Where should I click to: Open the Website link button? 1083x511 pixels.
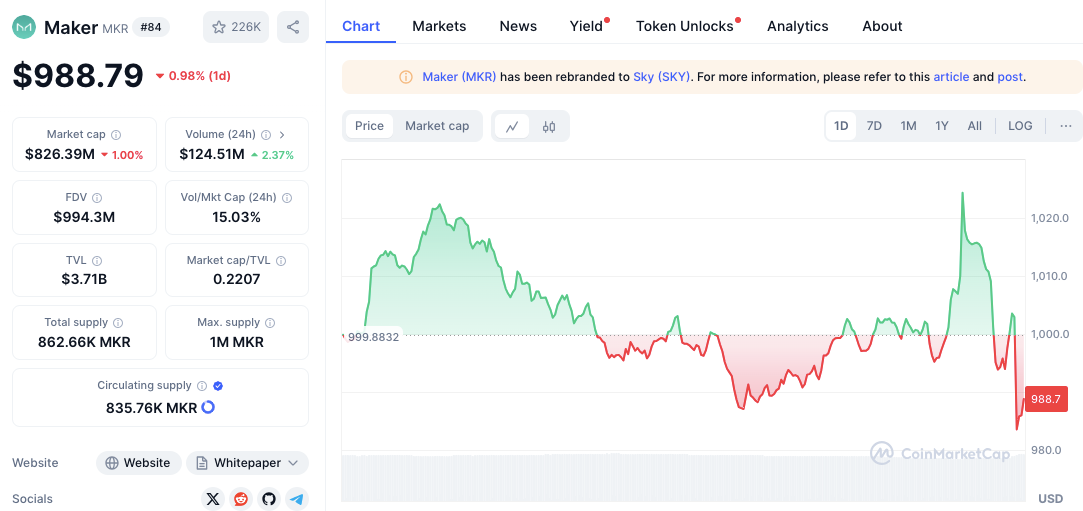(x=139, y=463)
